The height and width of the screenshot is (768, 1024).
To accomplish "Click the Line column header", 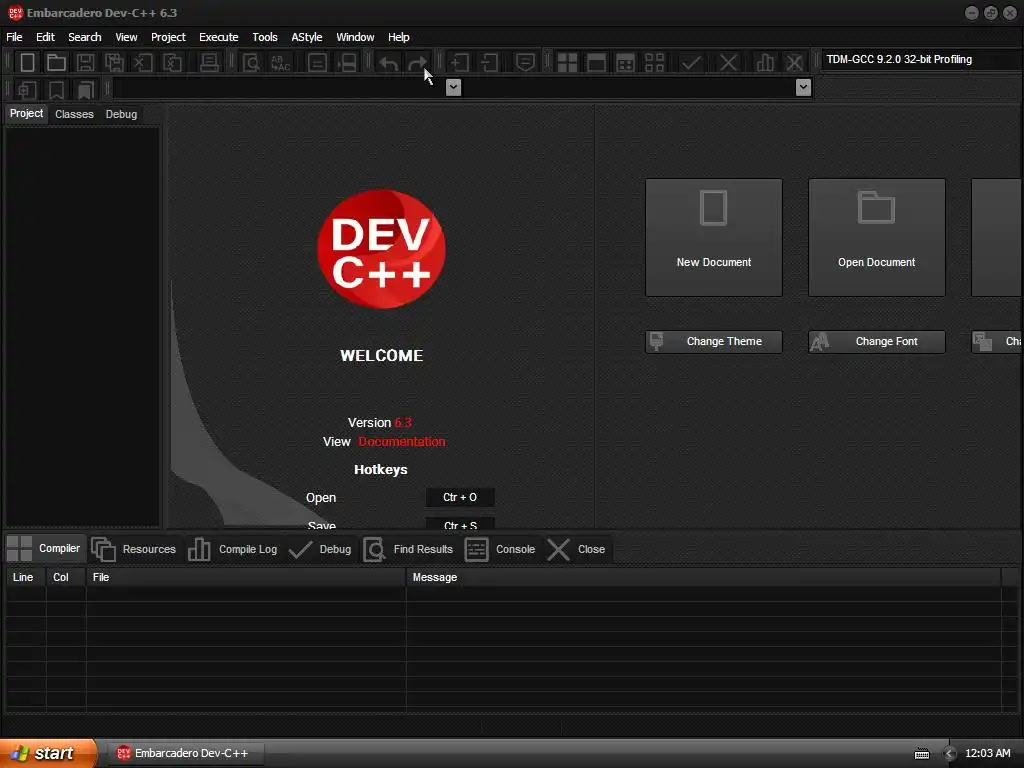I will point(23,577).
